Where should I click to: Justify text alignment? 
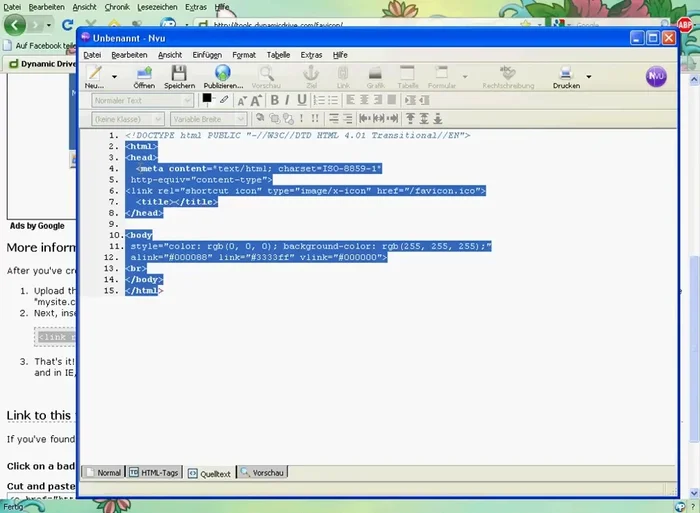392,100
